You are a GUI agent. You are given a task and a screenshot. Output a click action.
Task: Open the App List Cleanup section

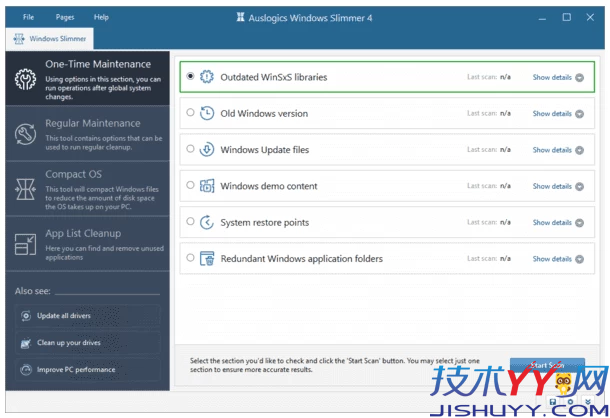[88, 244]
